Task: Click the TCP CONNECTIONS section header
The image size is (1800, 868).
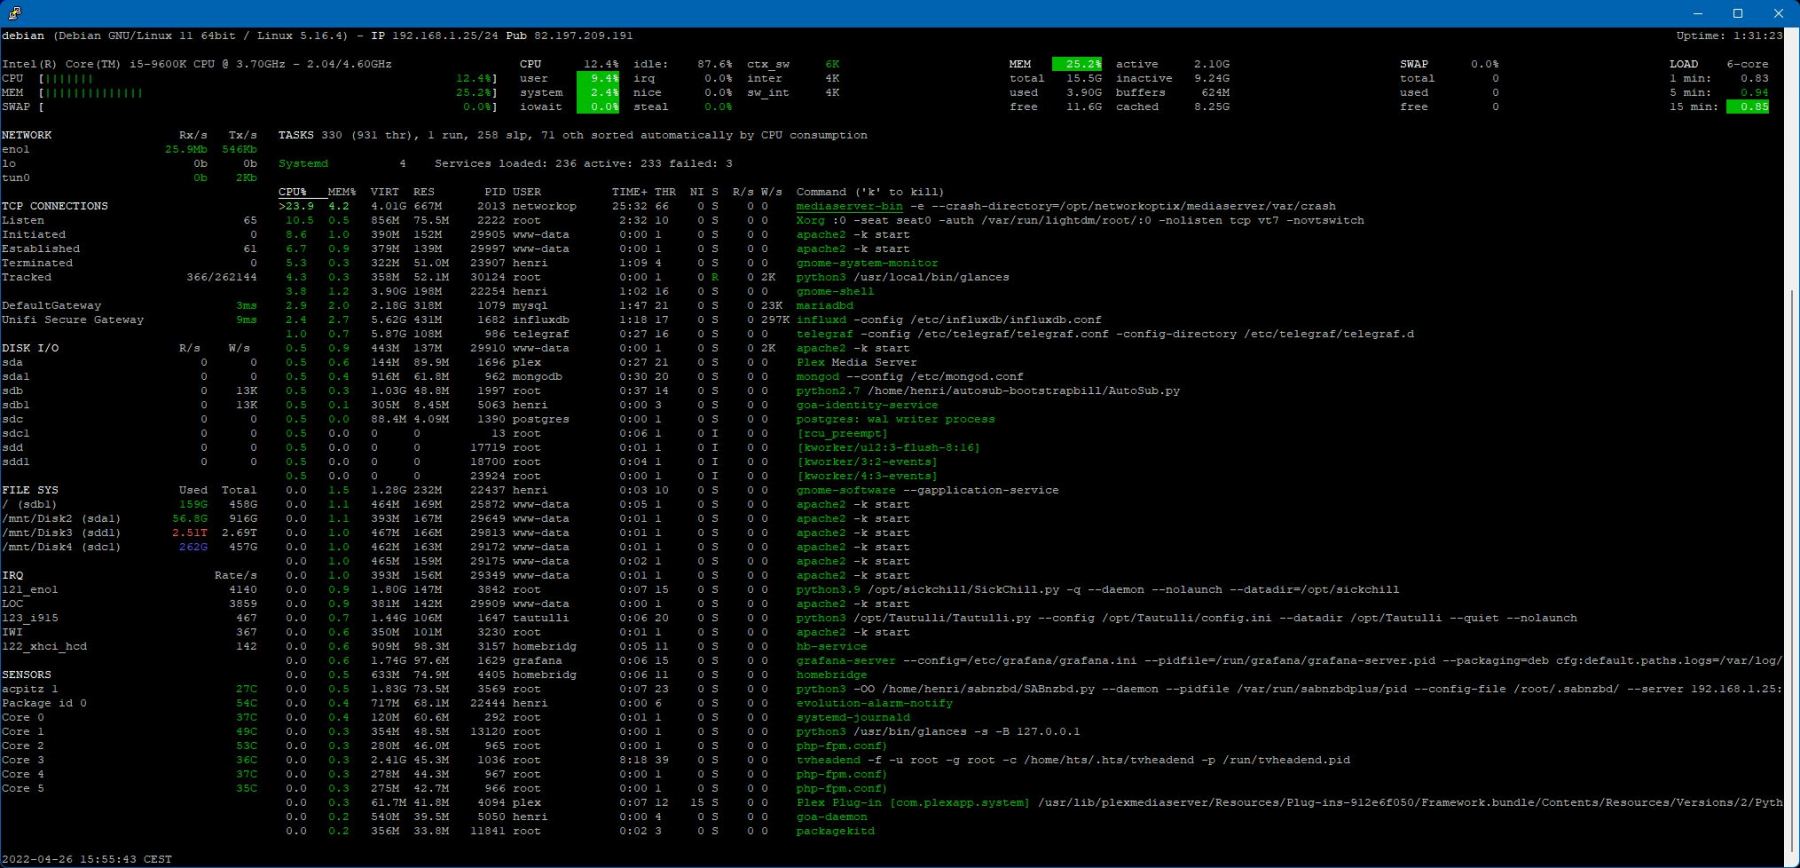Action: tap(54, 206)
